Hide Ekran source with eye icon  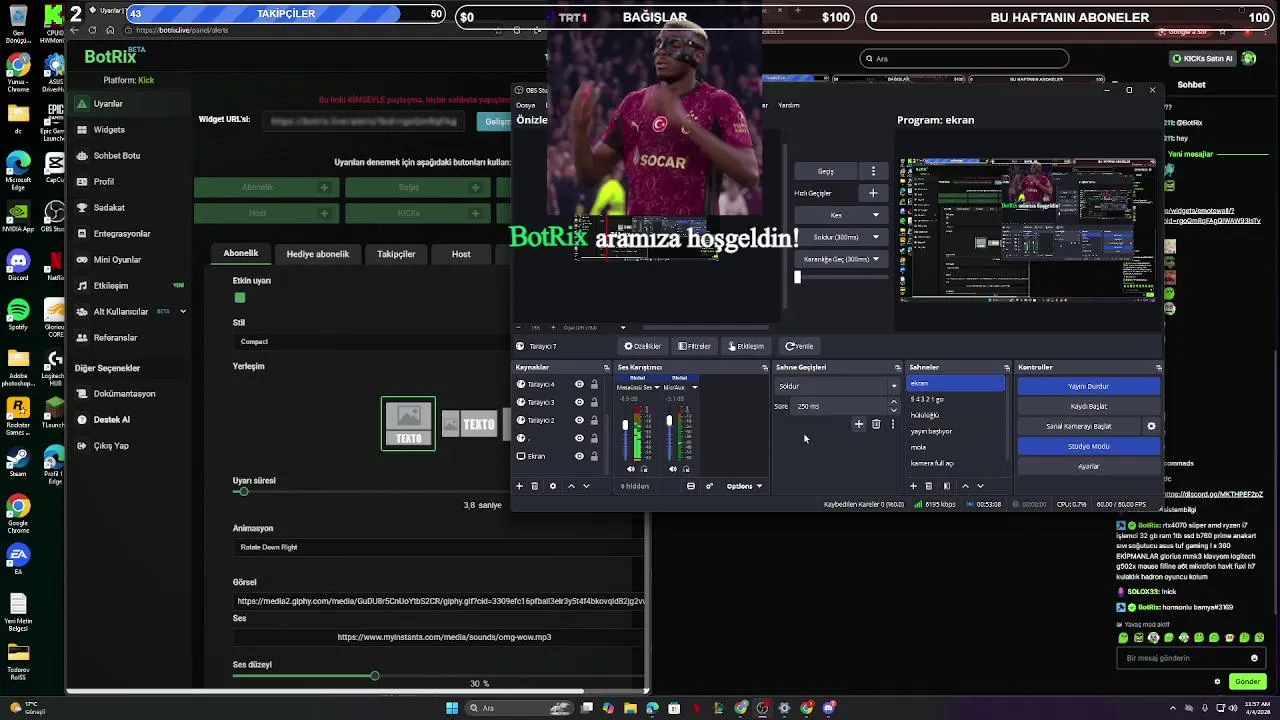coord(579,456)
